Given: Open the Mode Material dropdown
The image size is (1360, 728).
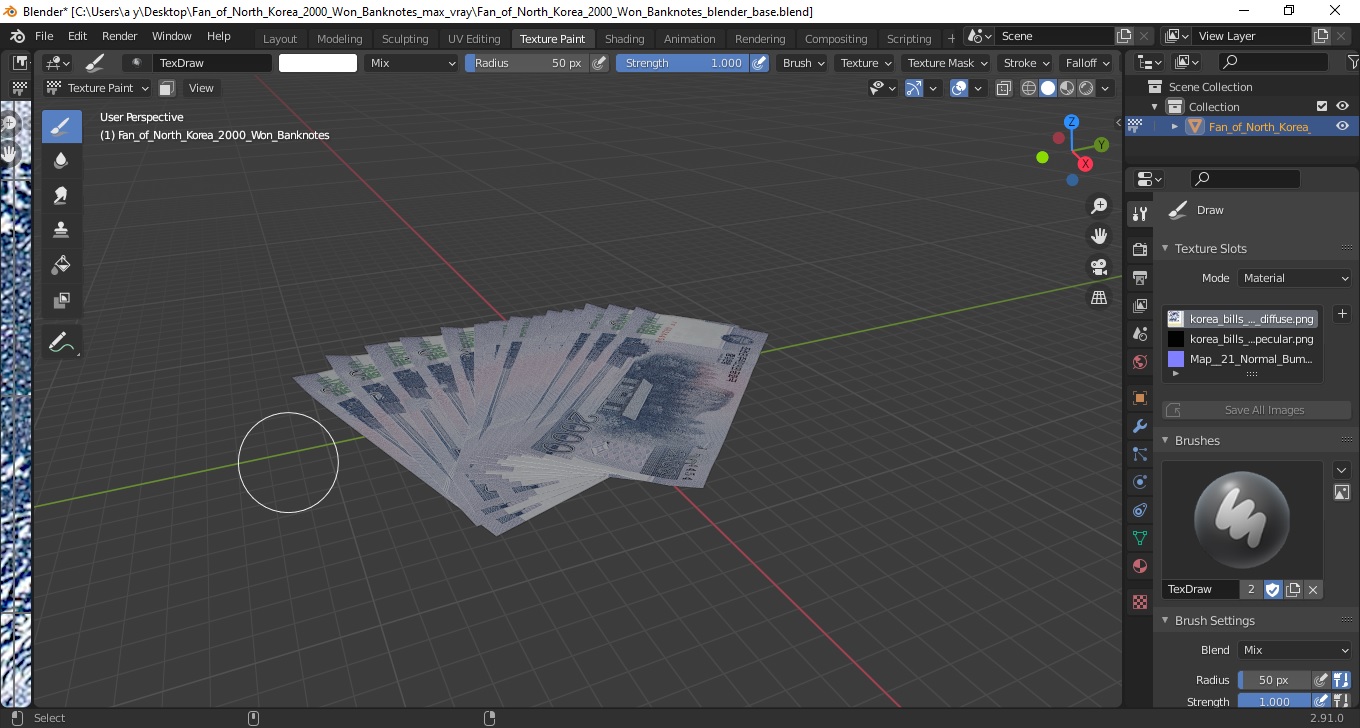Looking at the screenshot, I should point(1295,278).
